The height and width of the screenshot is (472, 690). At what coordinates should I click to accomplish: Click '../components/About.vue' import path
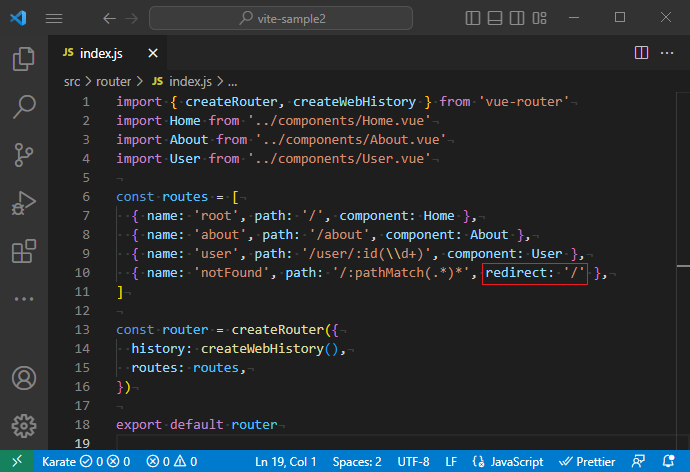pyautogui.click(x=351, y=139)
